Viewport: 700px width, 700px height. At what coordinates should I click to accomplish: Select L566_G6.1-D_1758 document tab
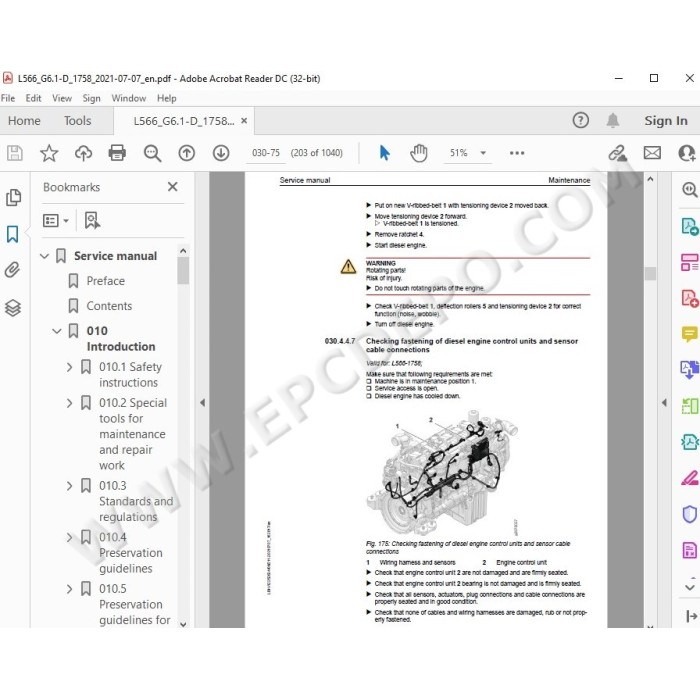(x=183, y=121)
